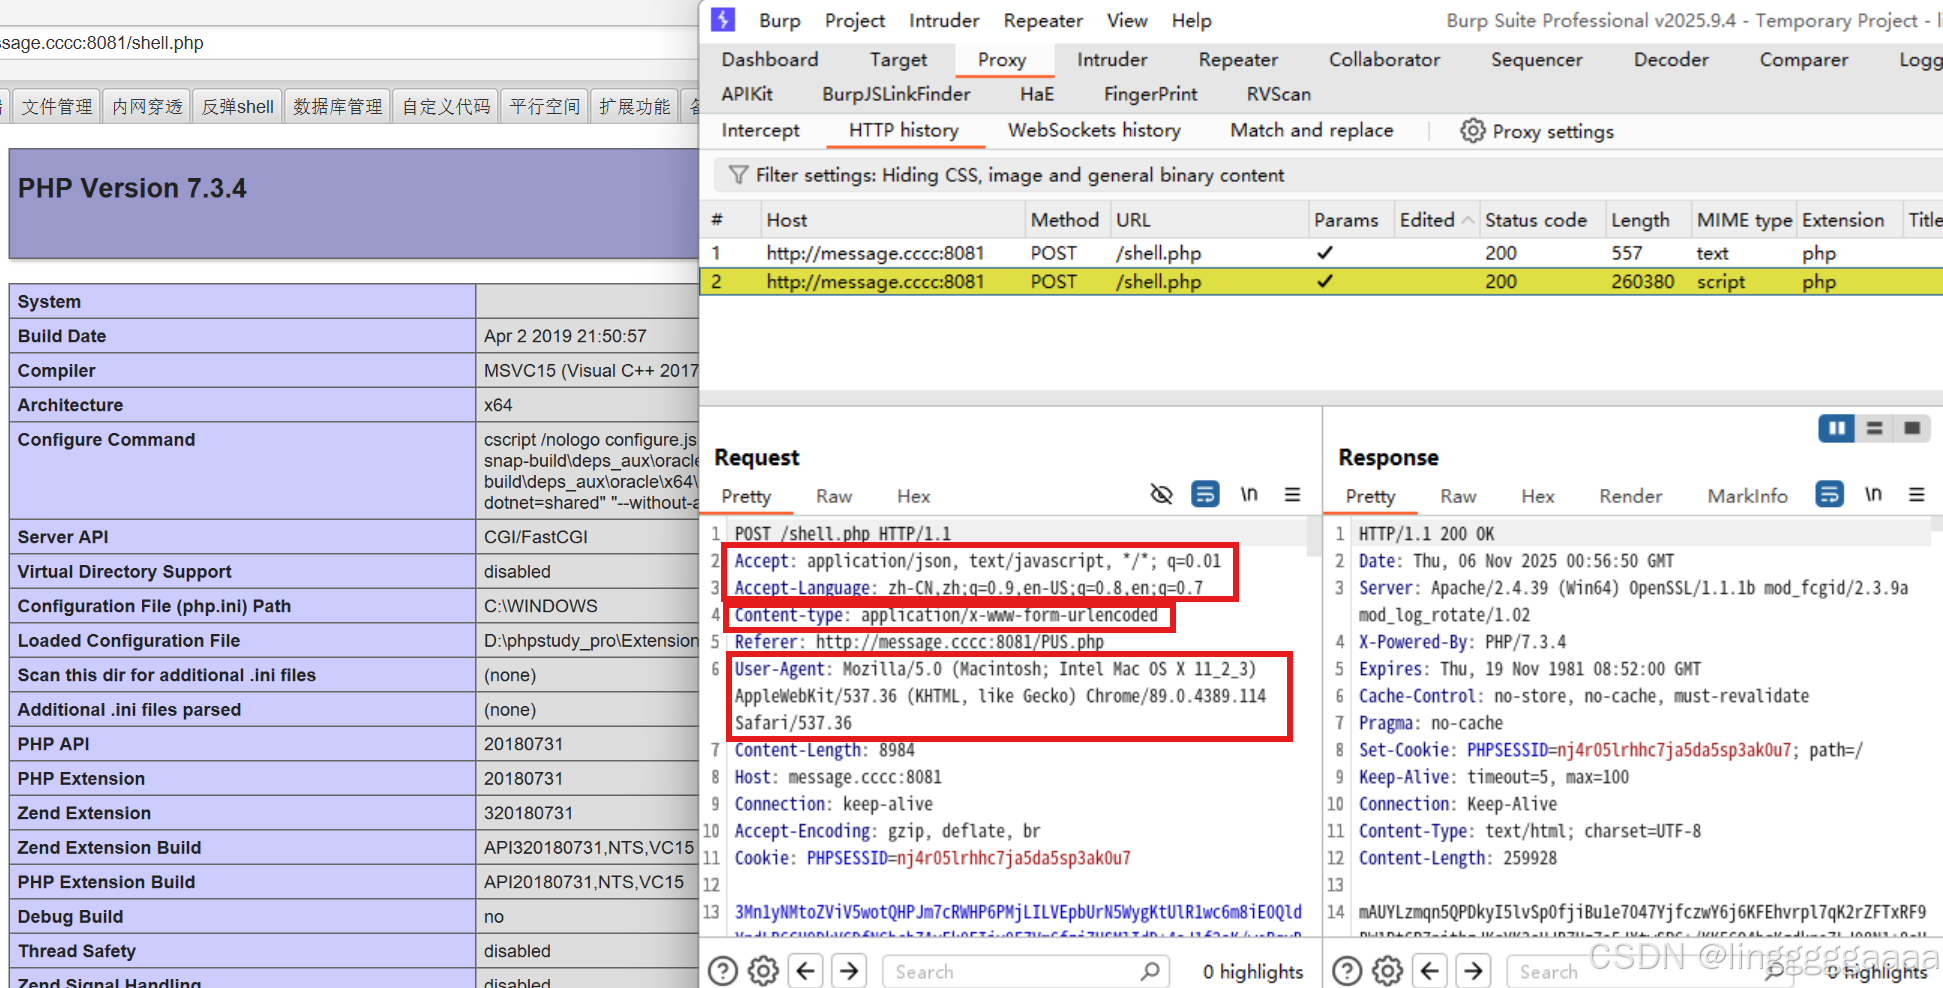Open the Project menu

pos(855,21)
